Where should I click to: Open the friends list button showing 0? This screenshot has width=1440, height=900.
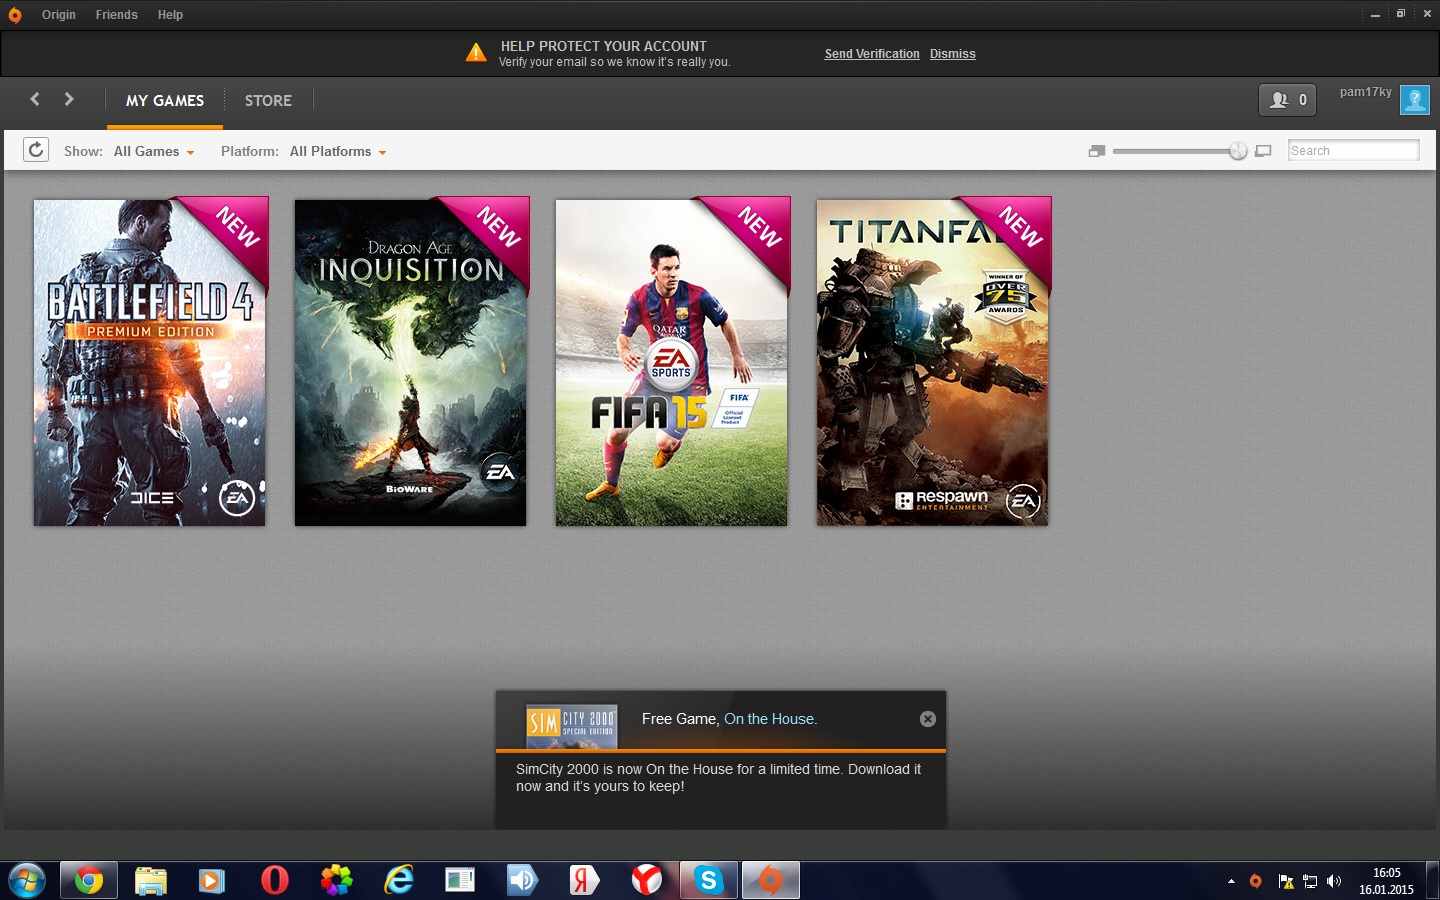tap(1287, 100)
